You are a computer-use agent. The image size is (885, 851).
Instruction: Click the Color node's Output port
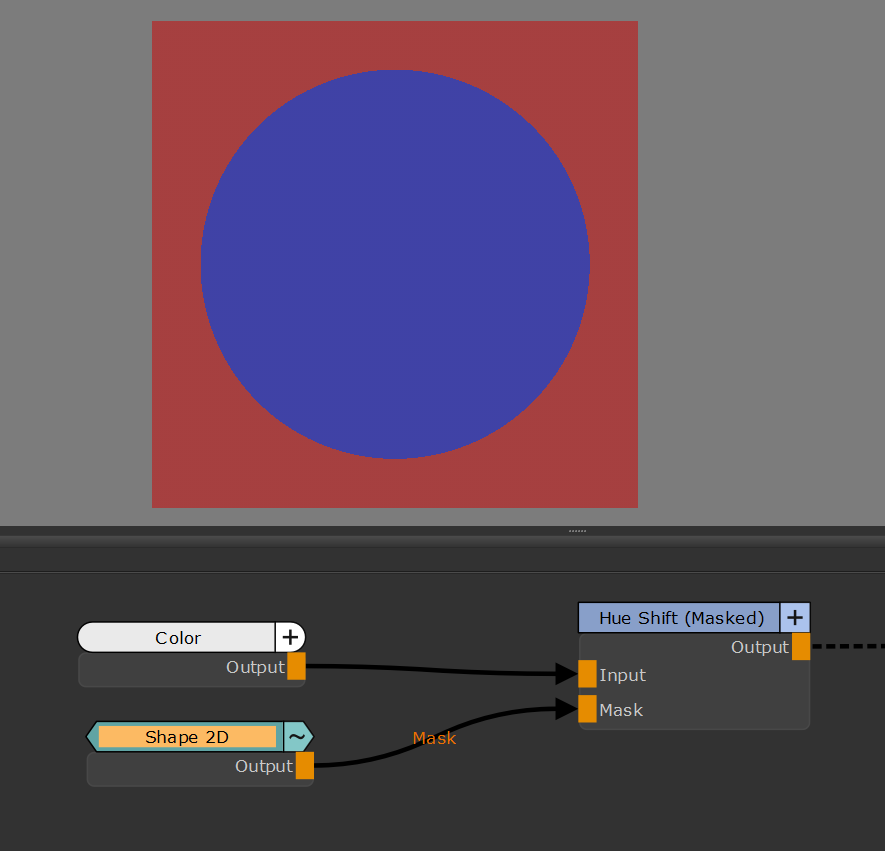pos(296,667)
